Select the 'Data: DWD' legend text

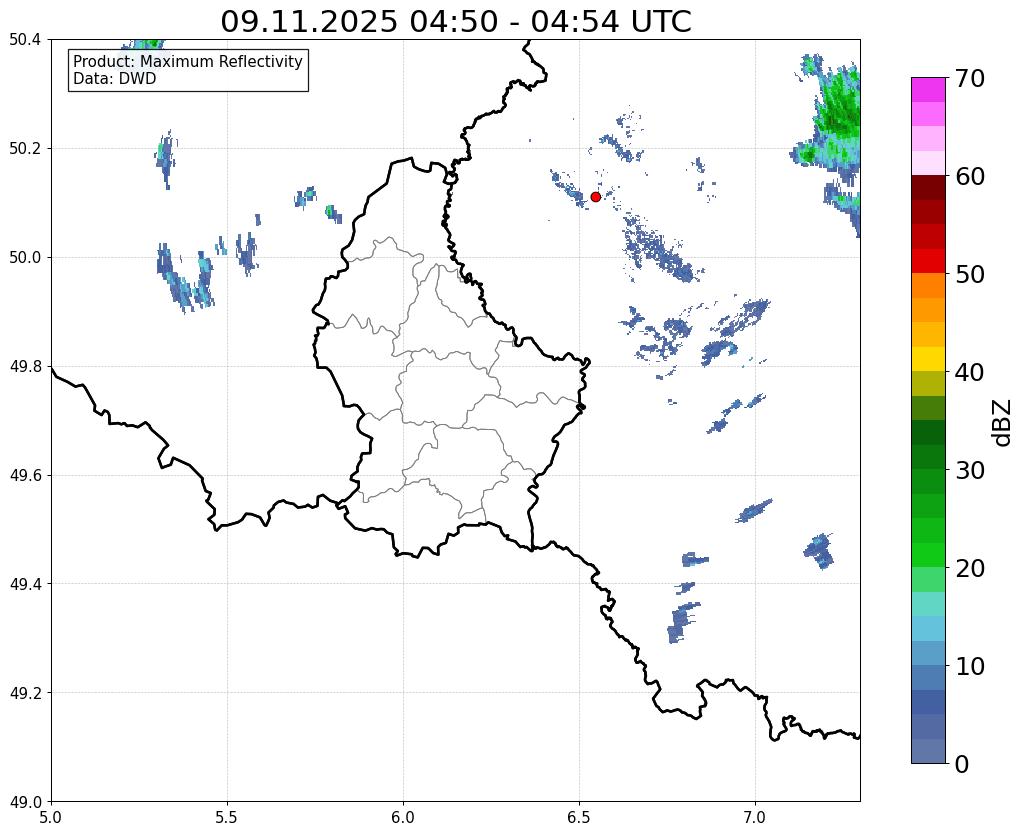click(x=115, y=79)
